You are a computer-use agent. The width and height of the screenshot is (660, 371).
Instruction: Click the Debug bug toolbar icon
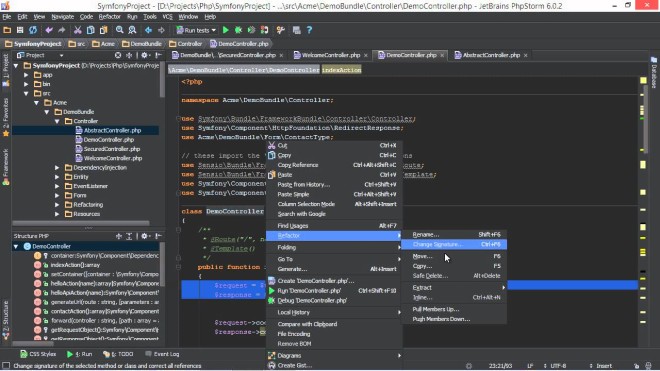tap(238, 30)
